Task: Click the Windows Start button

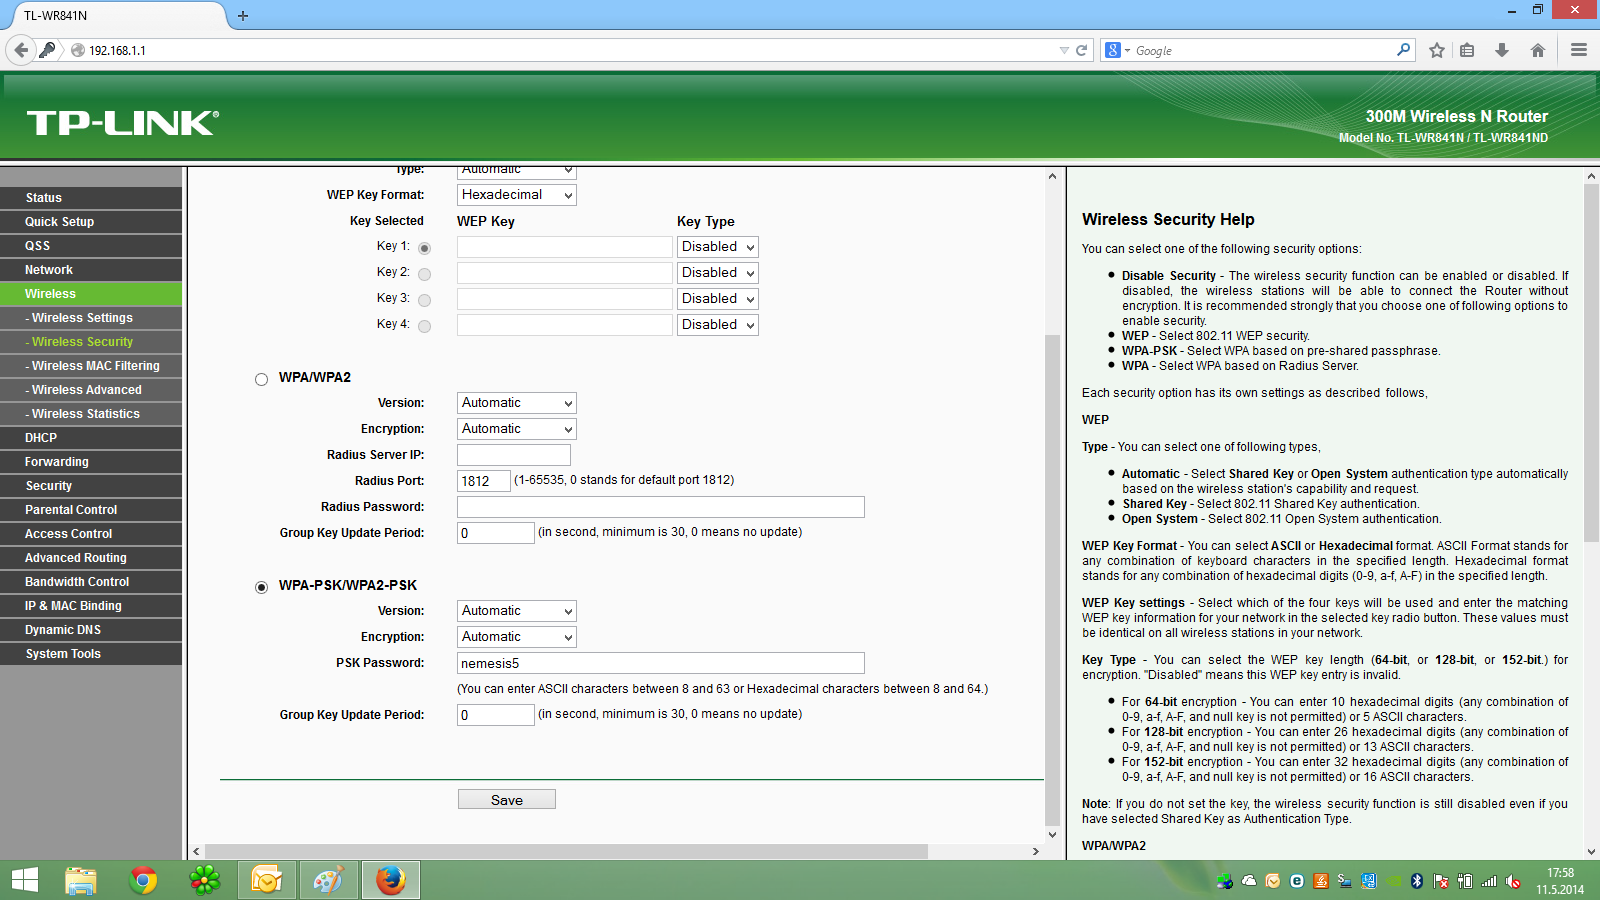Action: point(25,880)
